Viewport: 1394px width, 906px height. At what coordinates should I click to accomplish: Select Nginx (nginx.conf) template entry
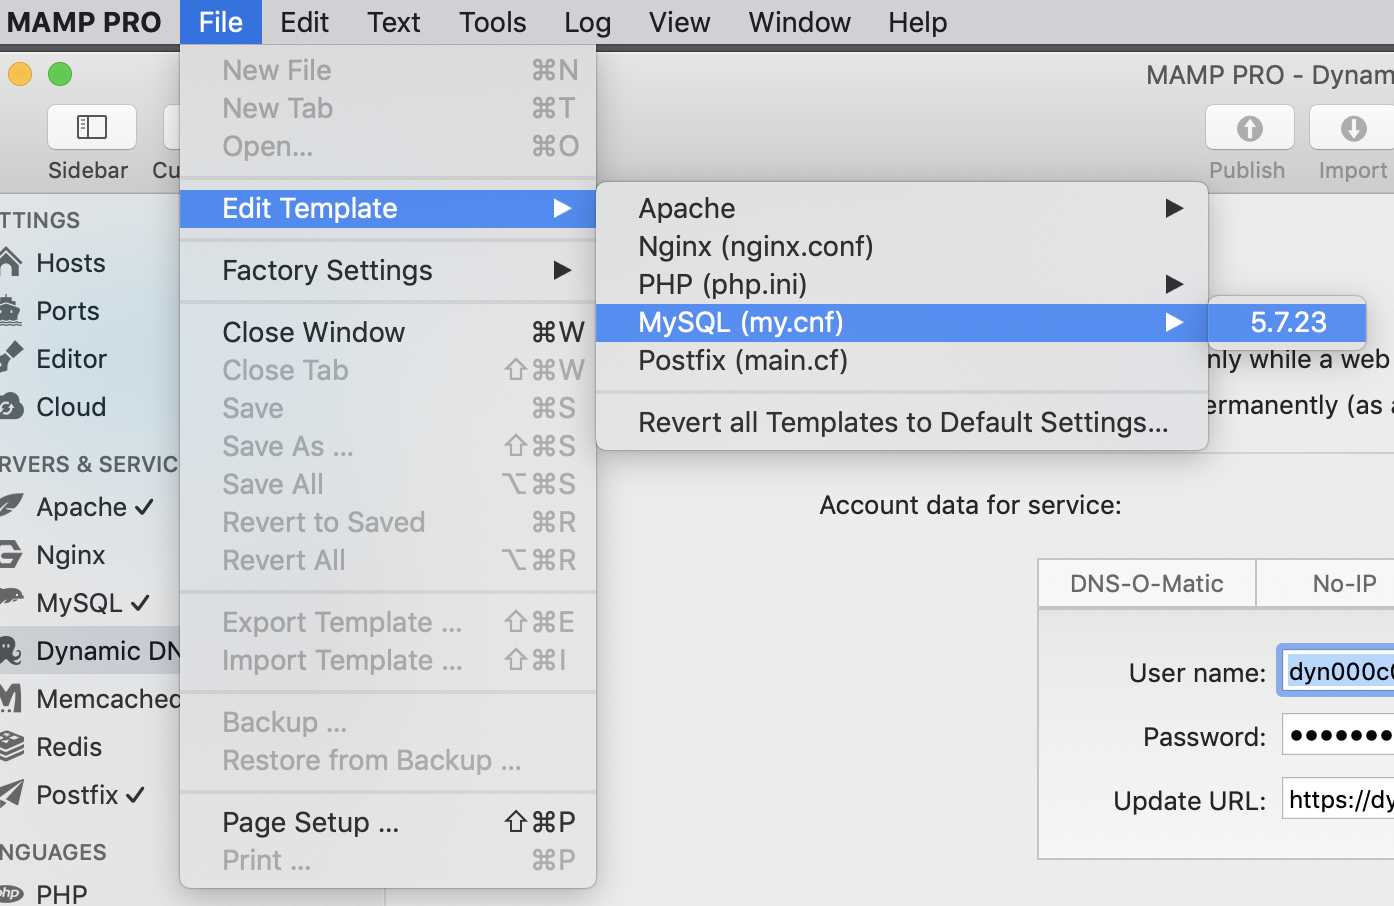[755, 246]
